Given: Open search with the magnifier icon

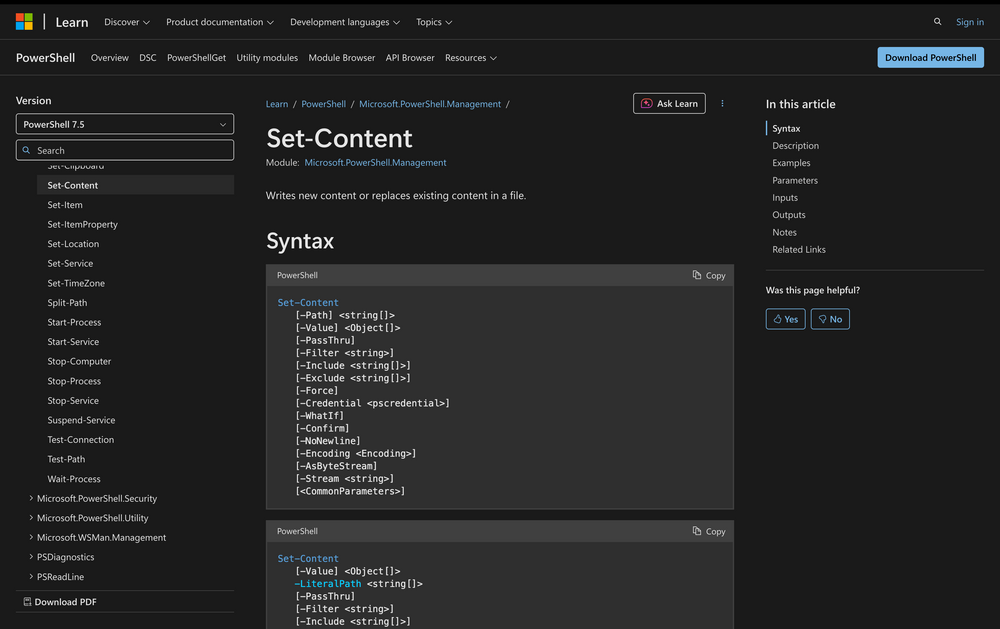Looking at the screenshot, I should (937, 22).
